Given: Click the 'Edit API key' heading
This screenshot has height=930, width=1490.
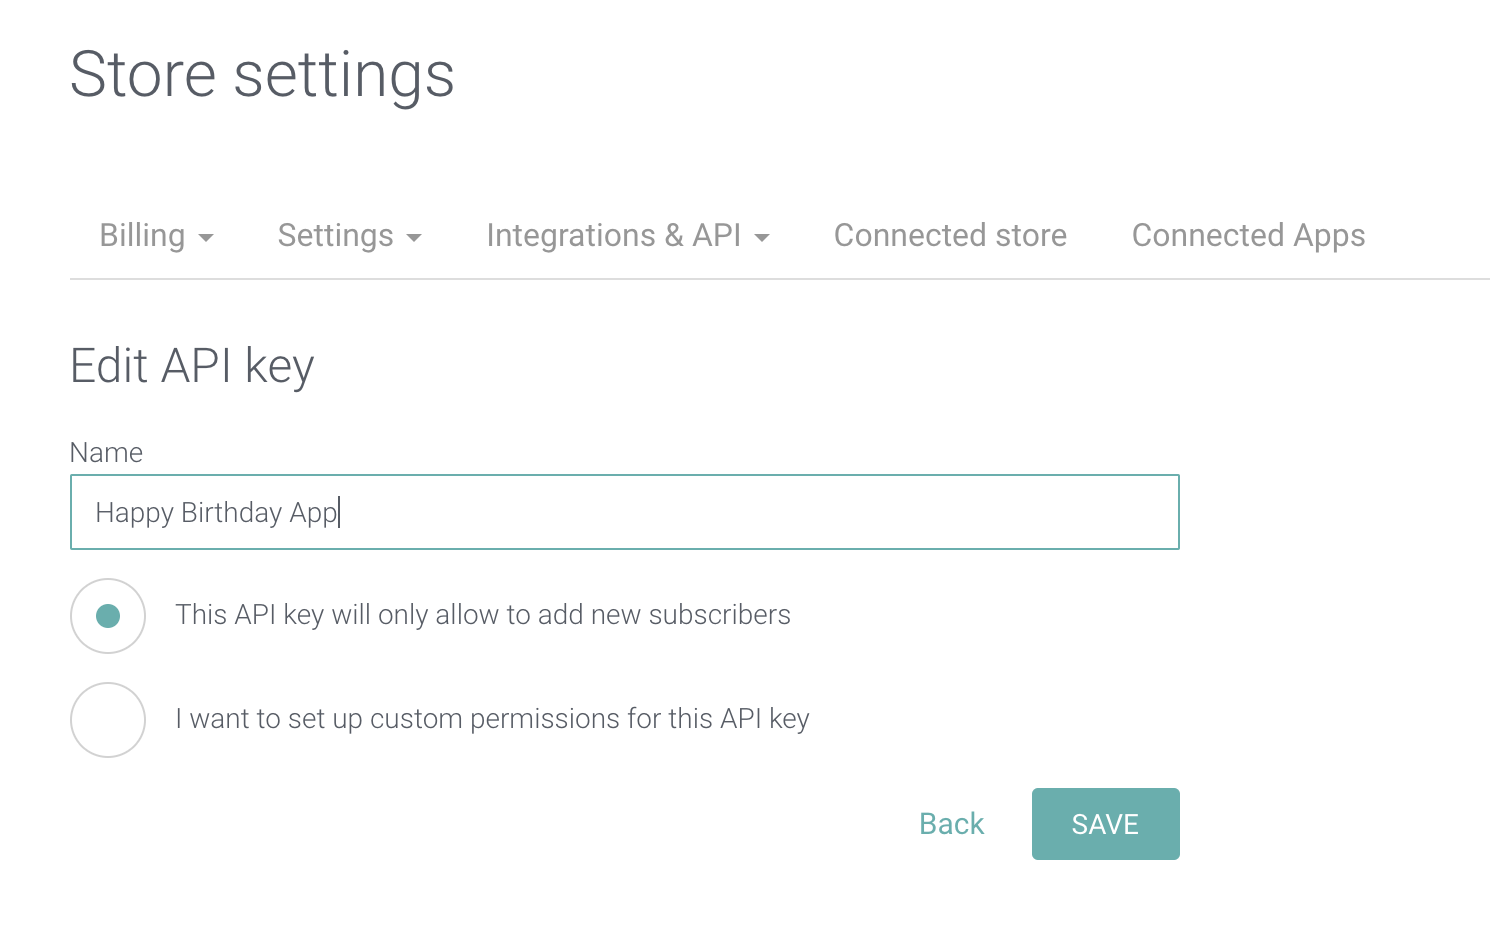Looking at the screenshot, I should [x=192, y=366].
